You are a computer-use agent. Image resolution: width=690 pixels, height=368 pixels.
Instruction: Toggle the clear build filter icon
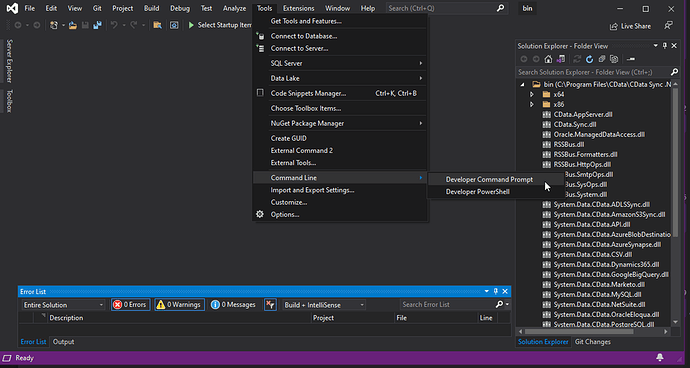pyautogui.click(x=270, y=305)
